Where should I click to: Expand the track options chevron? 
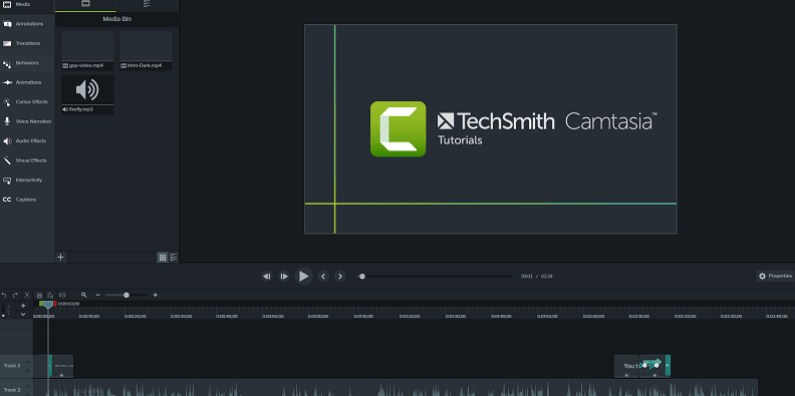click(x=23, y=314)
